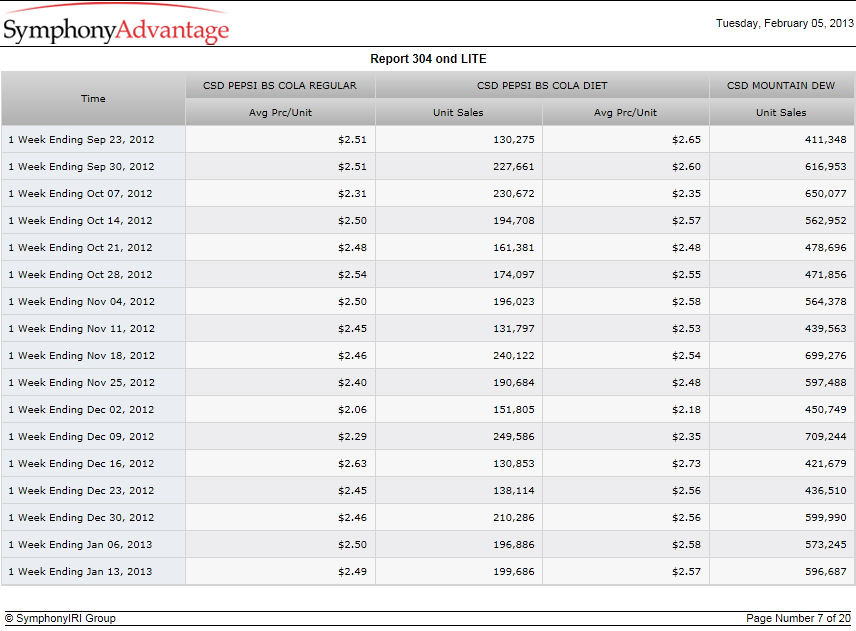The image size is (856, 631).
Task: Click Unit Sales header under MOUNTAIN DEW
Action: 781,112
